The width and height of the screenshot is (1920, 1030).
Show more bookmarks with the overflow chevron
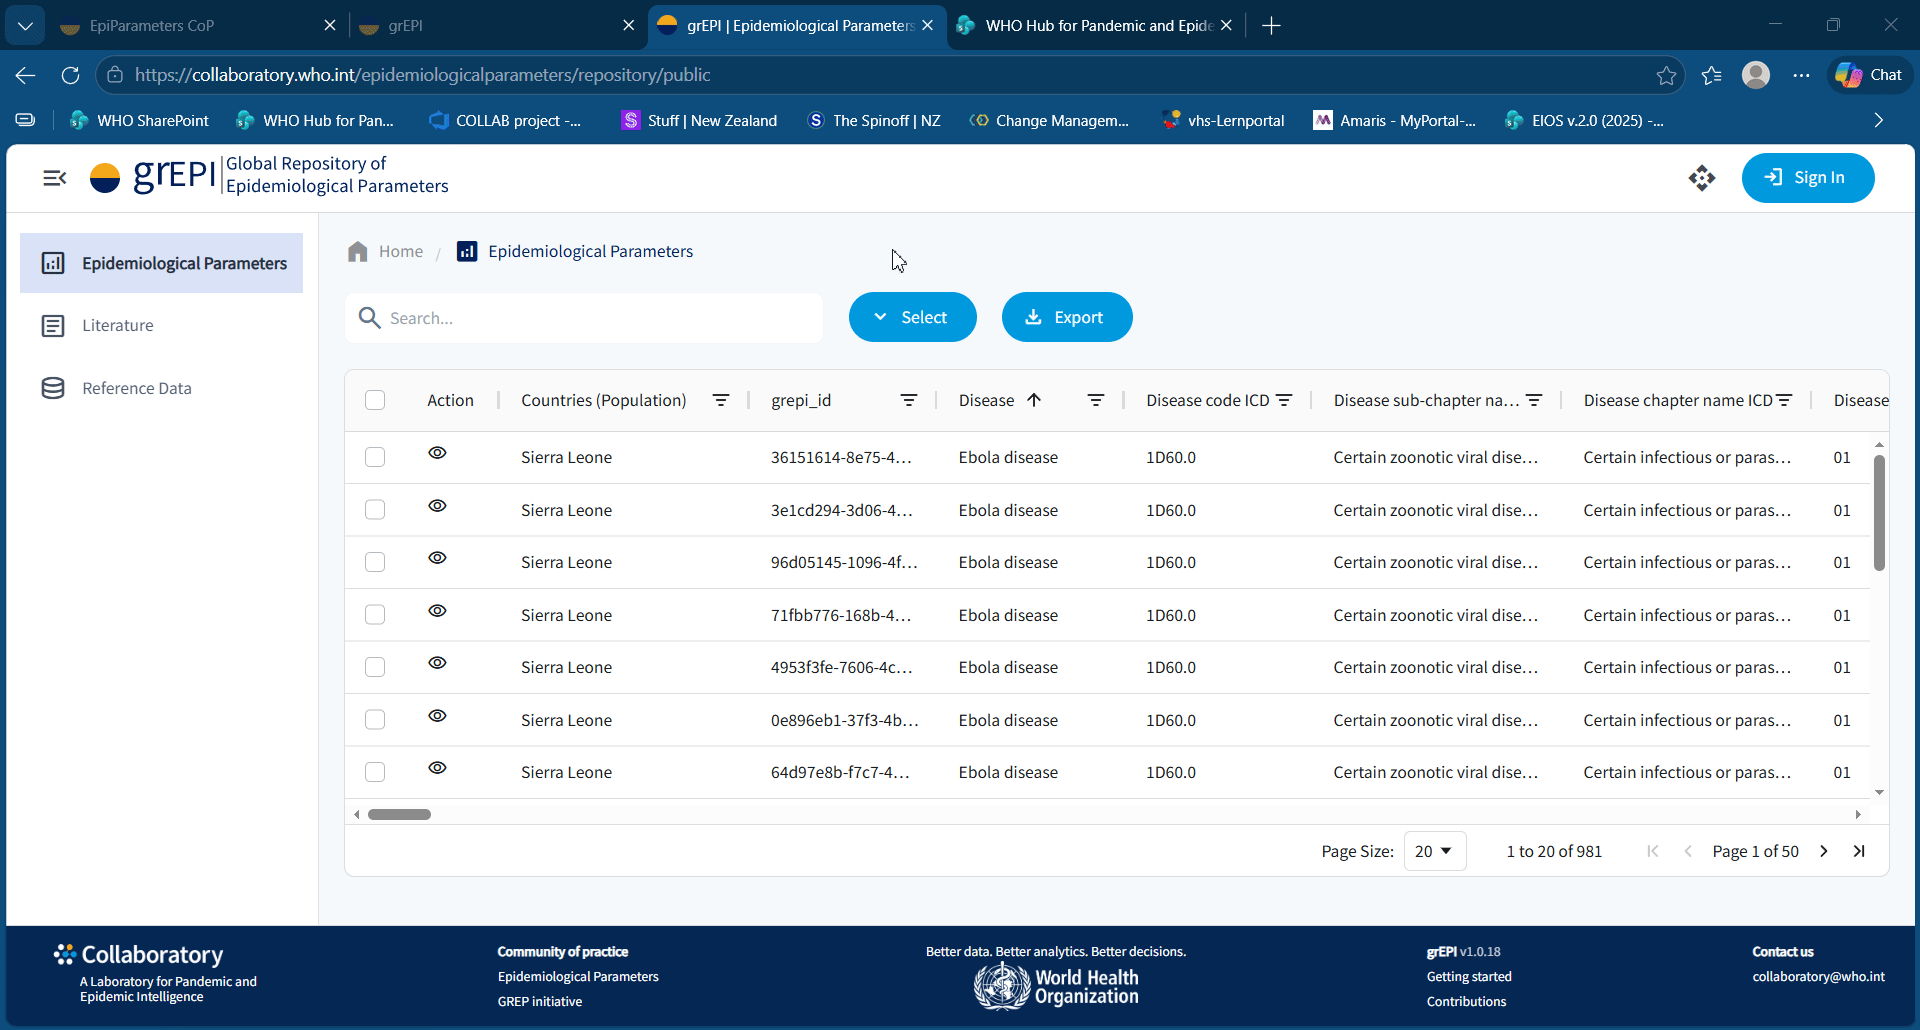(1878, 120)
